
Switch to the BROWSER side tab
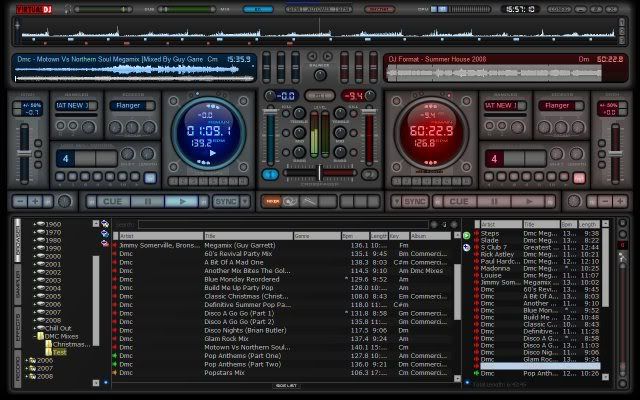[x=18, y=241]
